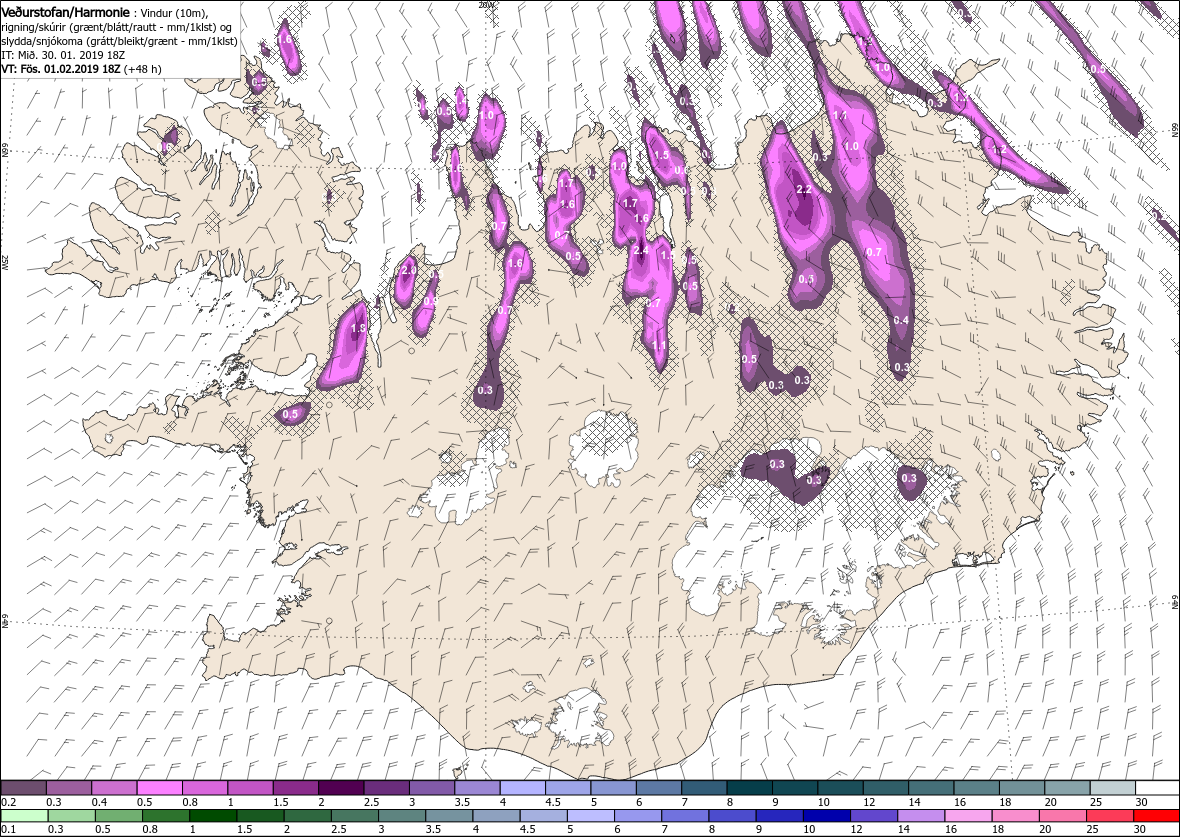Click the crimson swatch labeled 25 in rain legend
This screenshot has width=1180, height=837.
pos(1109,816)
